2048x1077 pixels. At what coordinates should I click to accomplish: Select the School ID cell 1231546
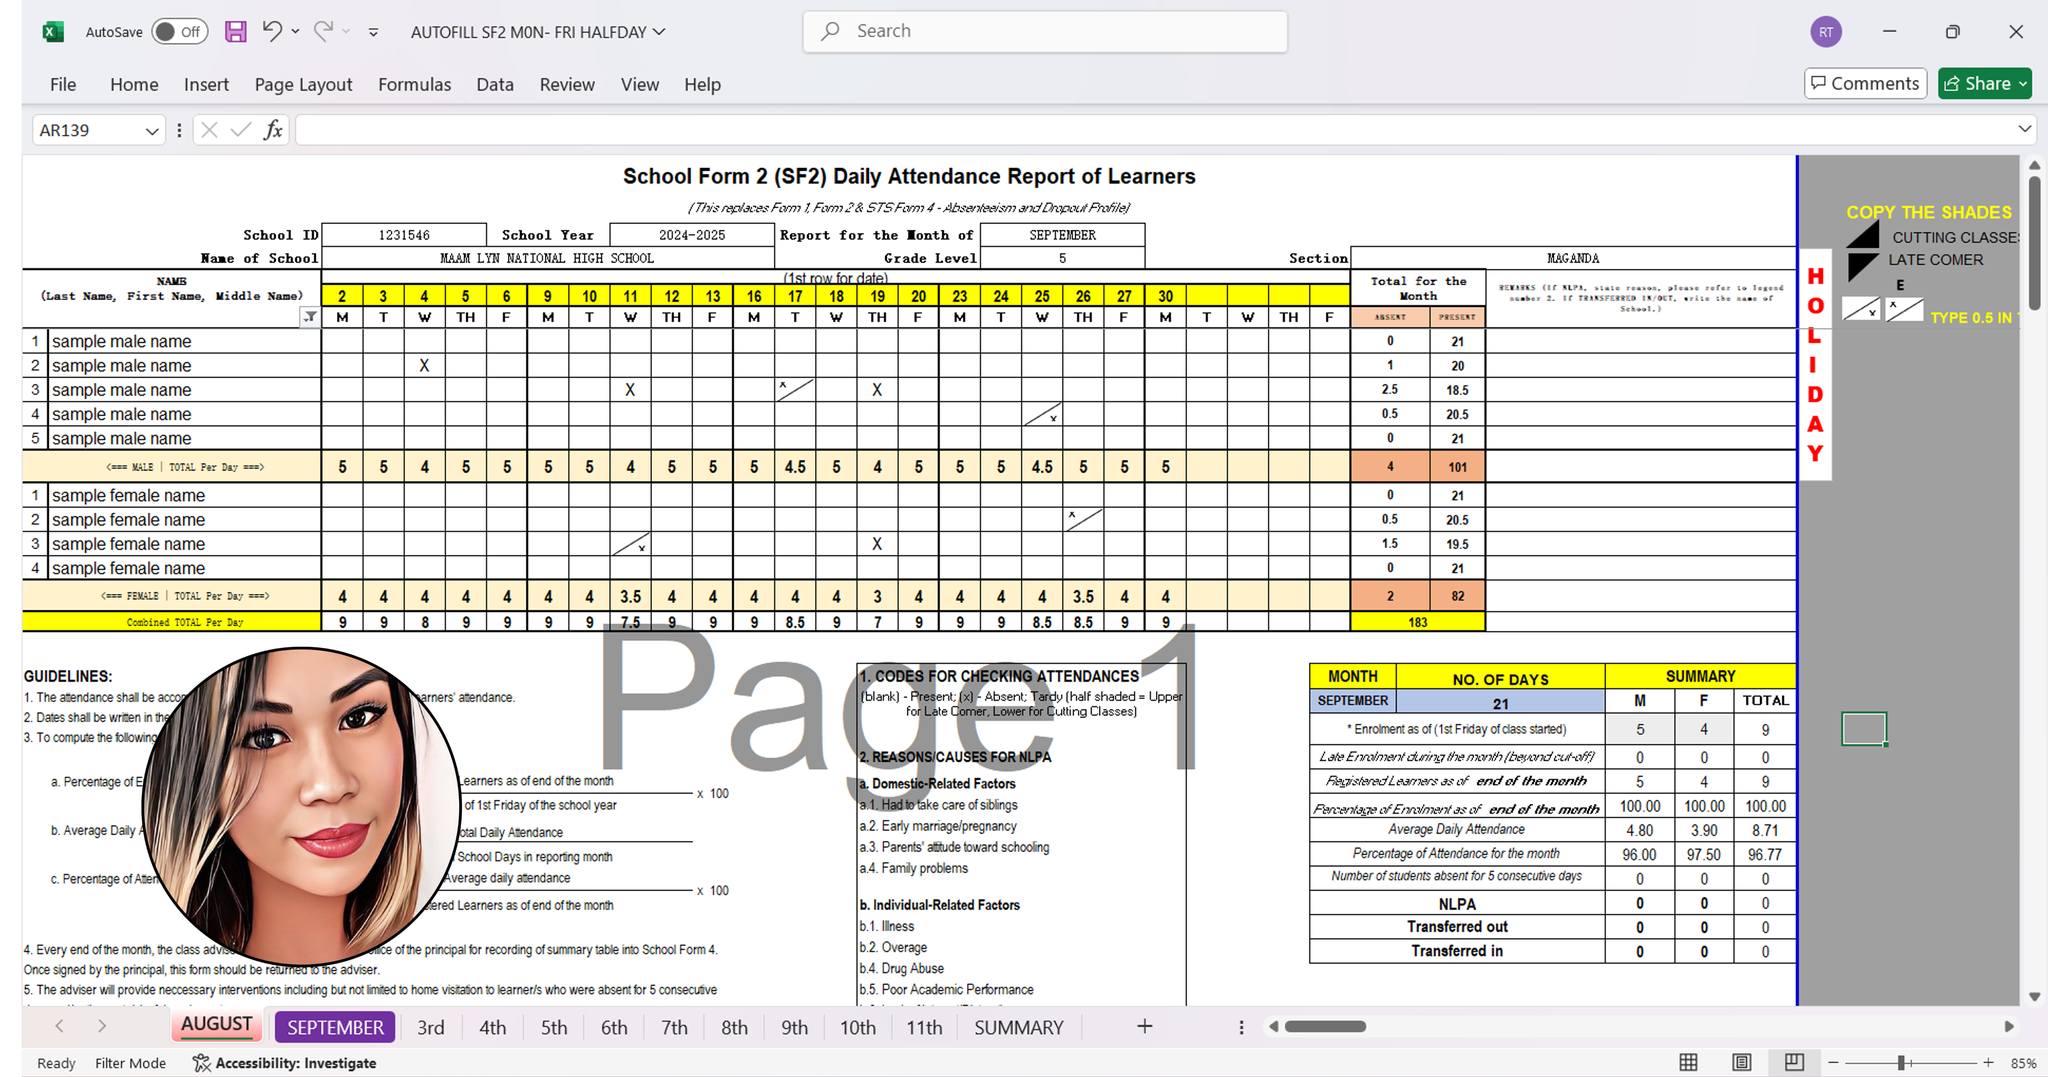click(x=404, y=235)
